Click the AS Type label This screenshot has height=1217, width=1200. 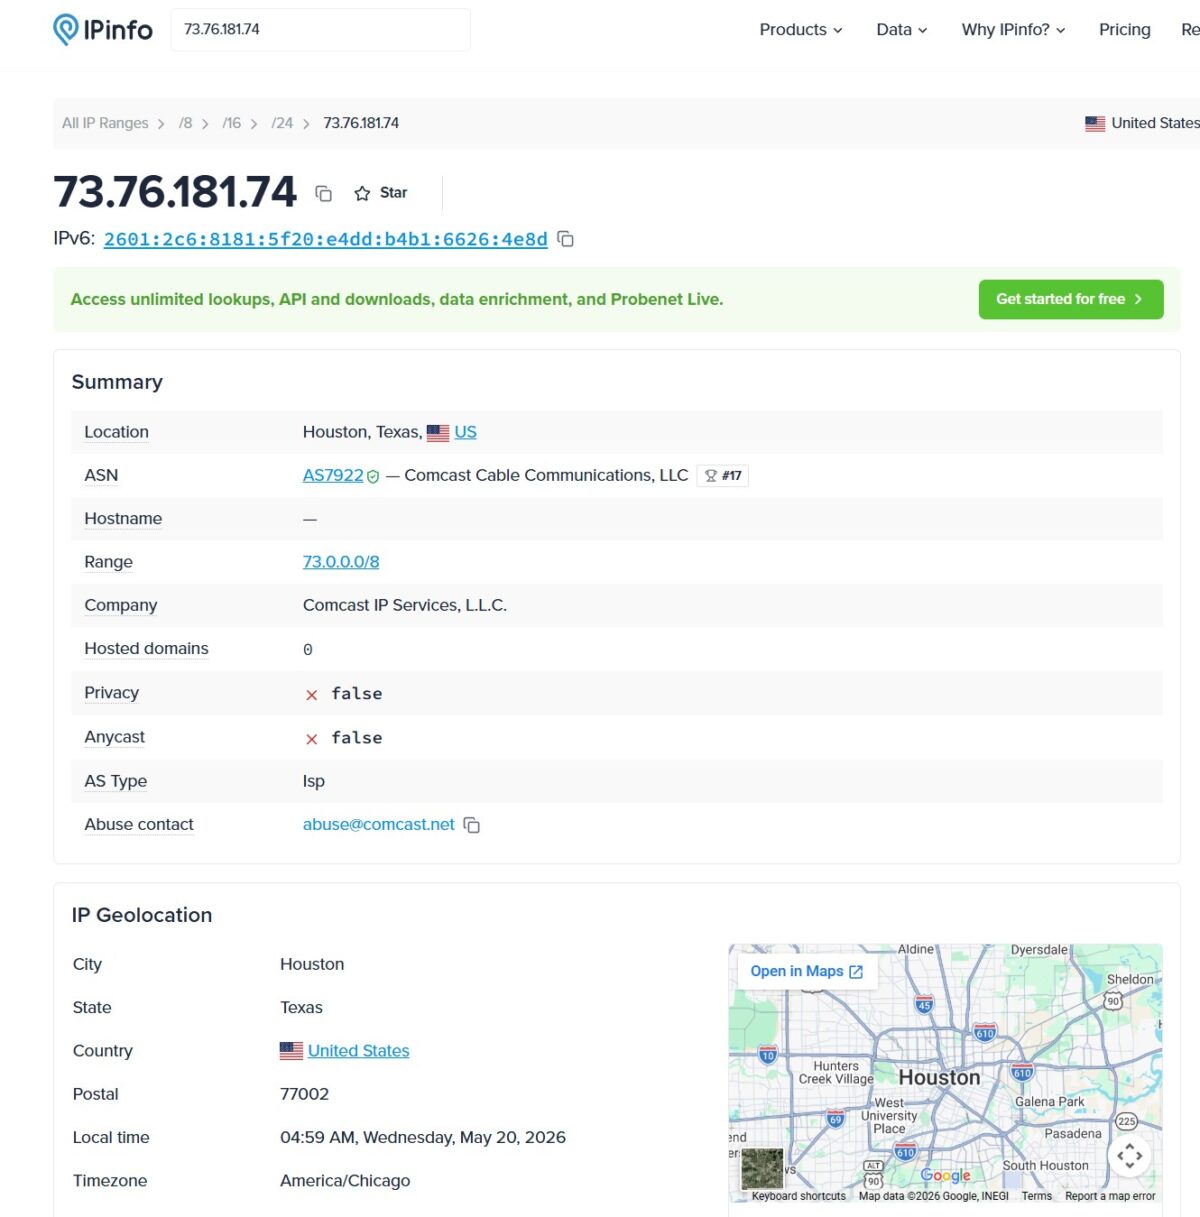click(115, 781)
